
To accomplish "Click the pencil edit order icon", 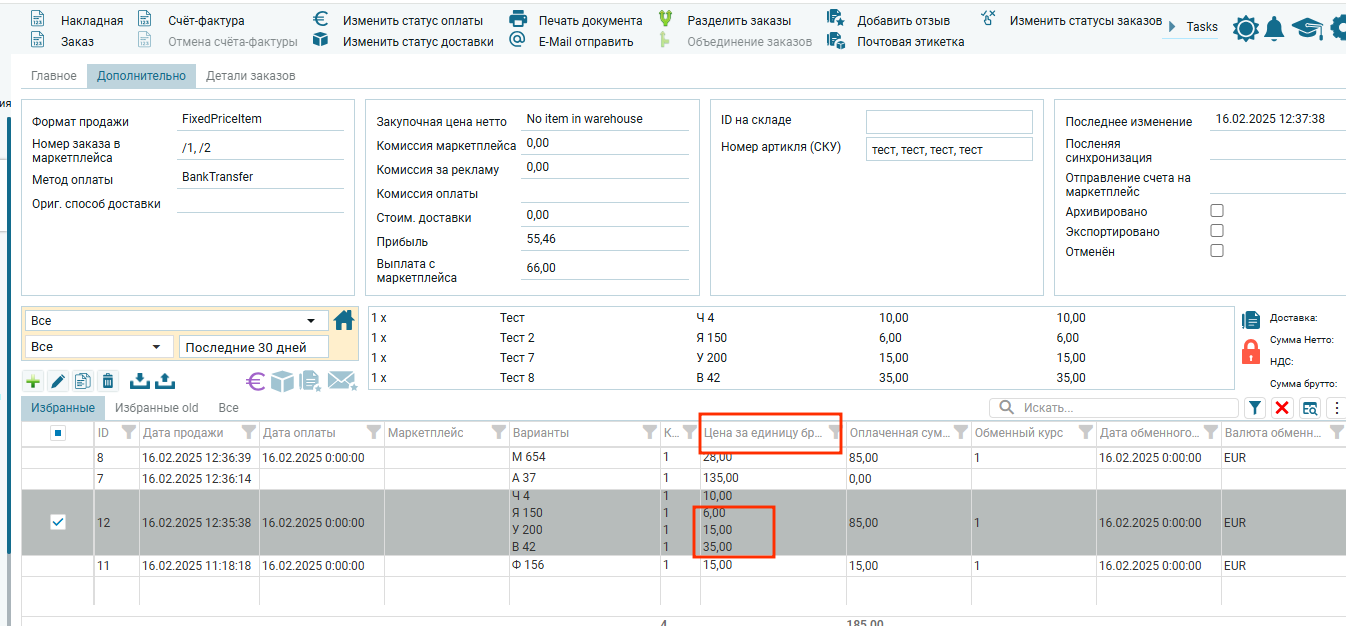I will click(58, 381).
